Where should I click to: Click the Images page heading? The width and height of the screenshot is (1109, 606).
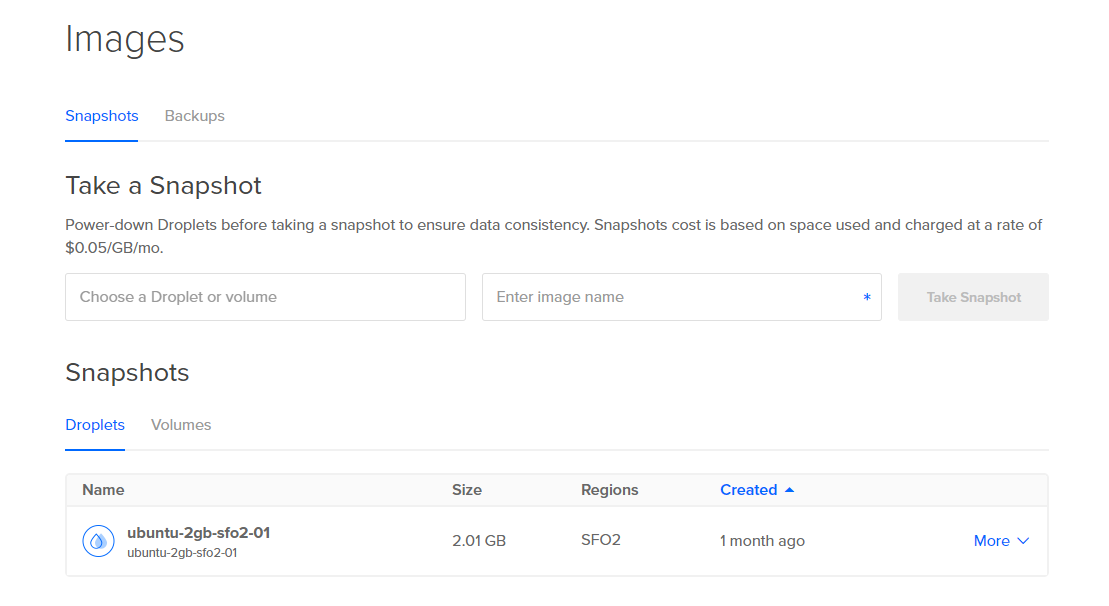tap(124, 39)
